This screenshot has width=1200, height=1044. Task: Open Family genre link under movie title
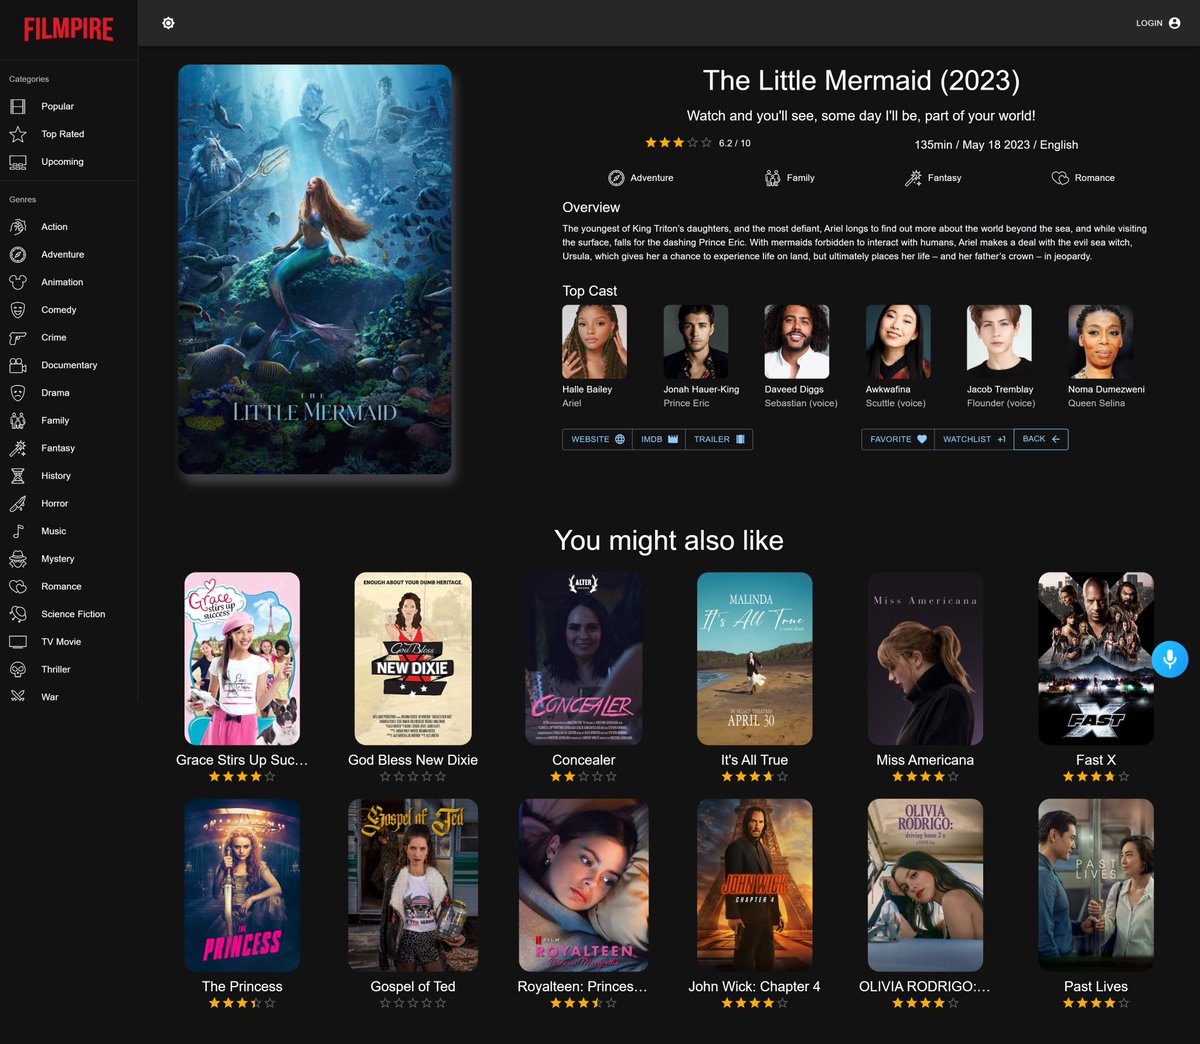(790, 178)
